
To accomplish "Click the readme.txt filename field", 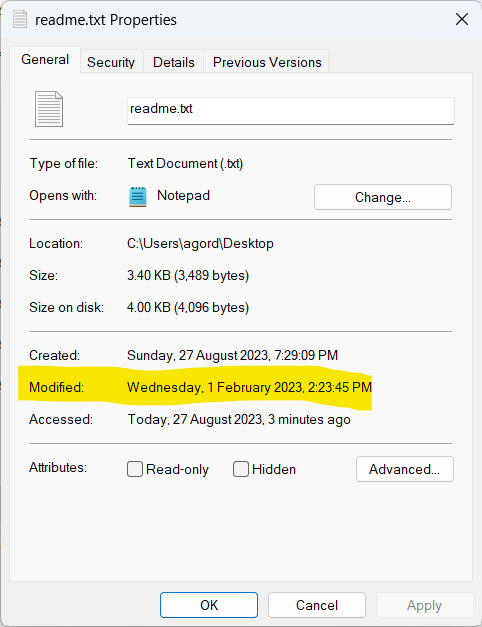I will click(x=291, y=111).
